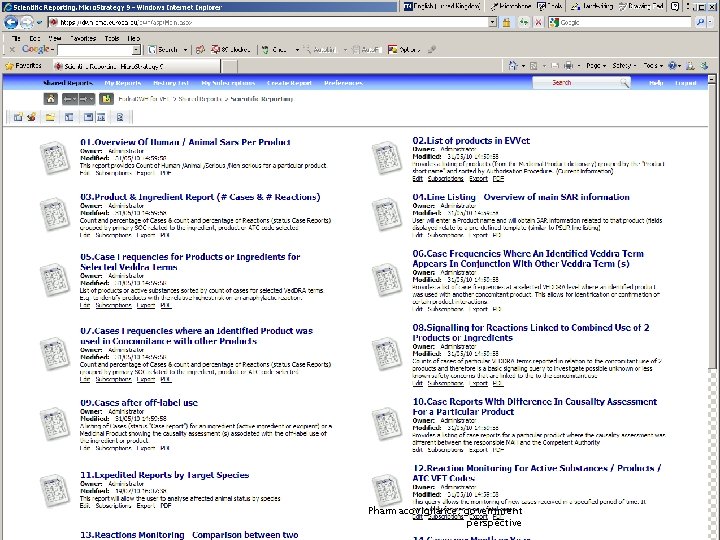Expand the Google toolbar search field dropdown
Image resolution: width=720 pixels, height=540 pixels.
pyautogui.click(x=136, y=50)
